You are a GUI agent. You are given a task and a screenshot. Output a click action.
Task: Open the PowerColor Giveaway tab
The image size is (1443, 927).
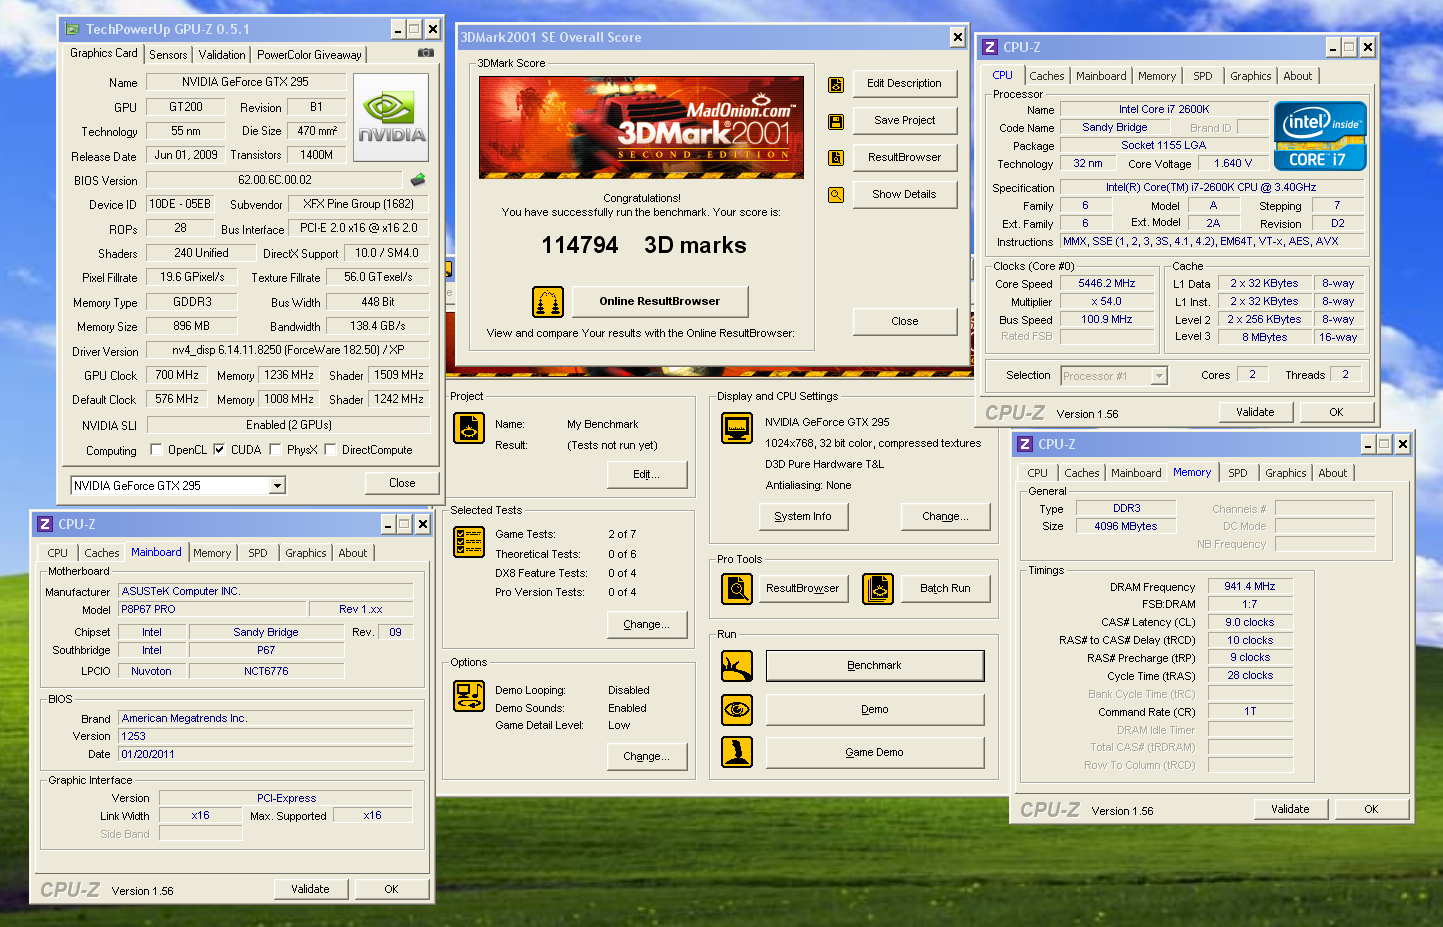309,55
